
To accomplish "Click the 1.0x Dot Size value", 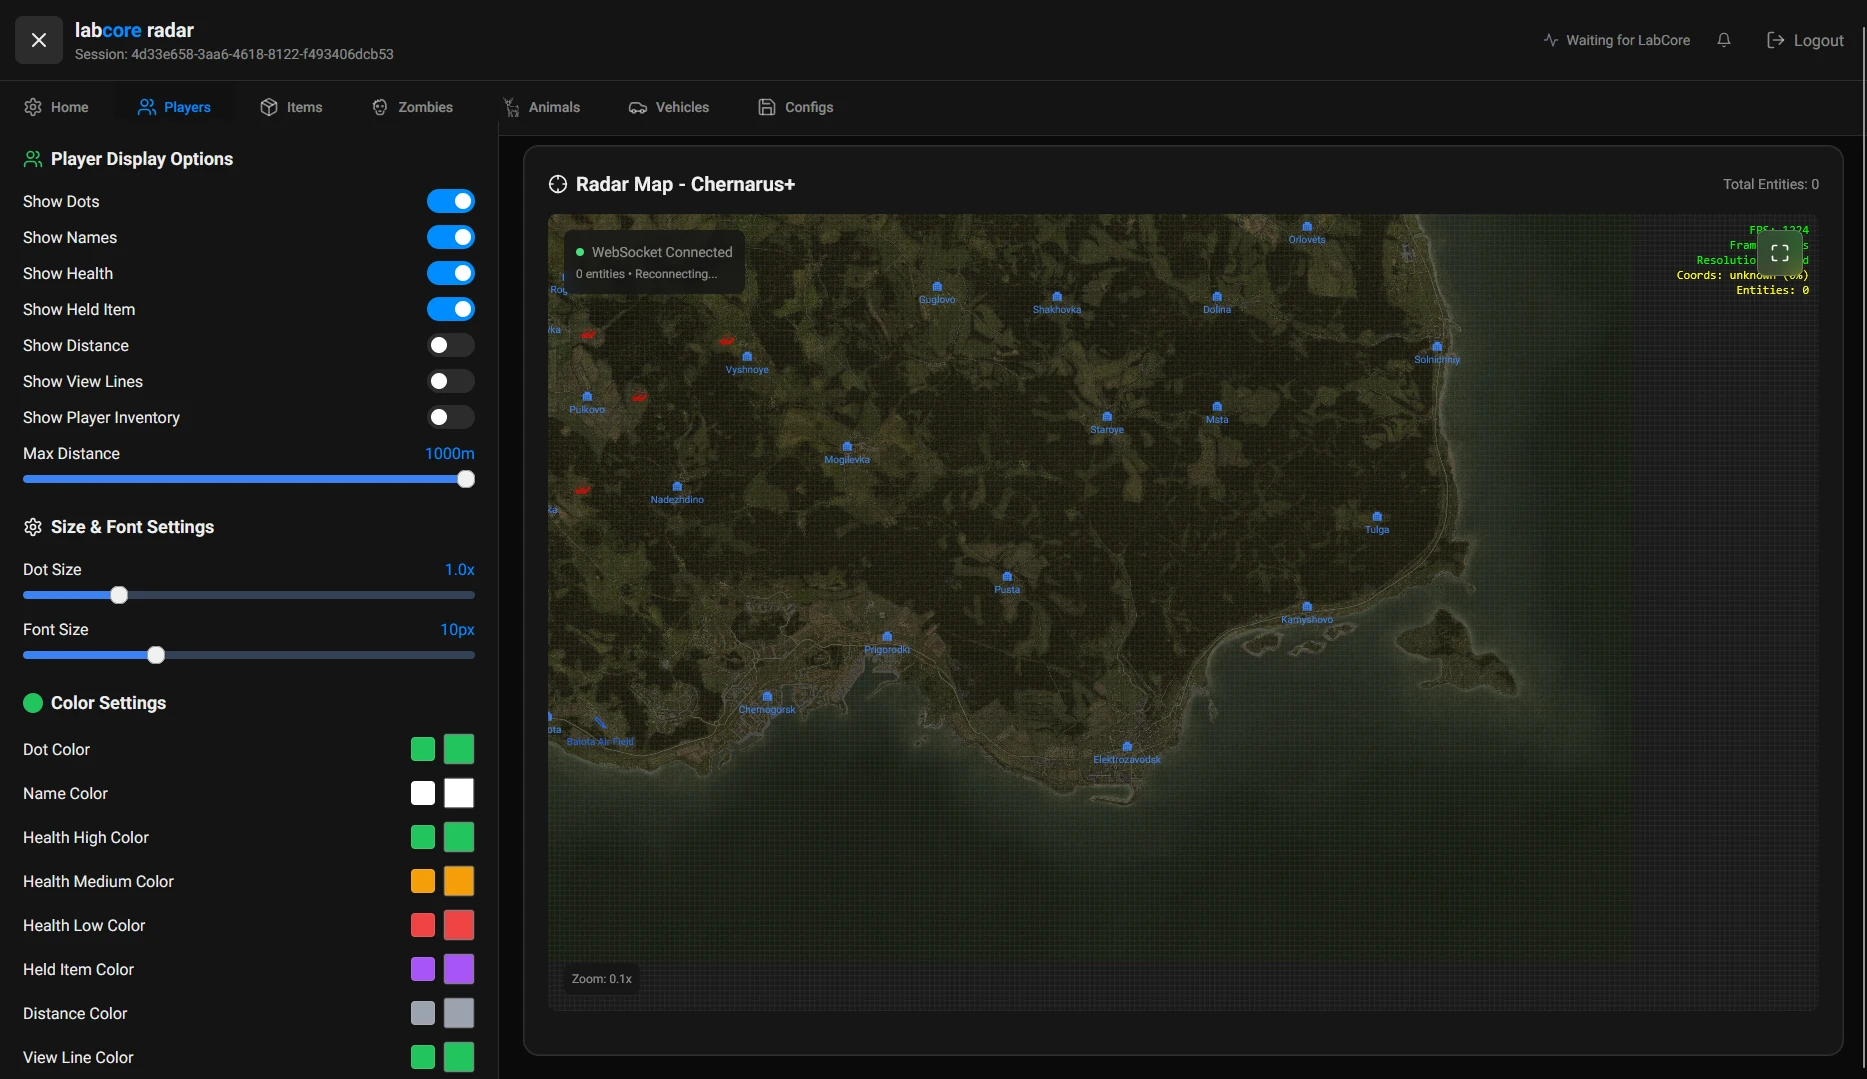I will pyautogui.click(x=460, y=569).
